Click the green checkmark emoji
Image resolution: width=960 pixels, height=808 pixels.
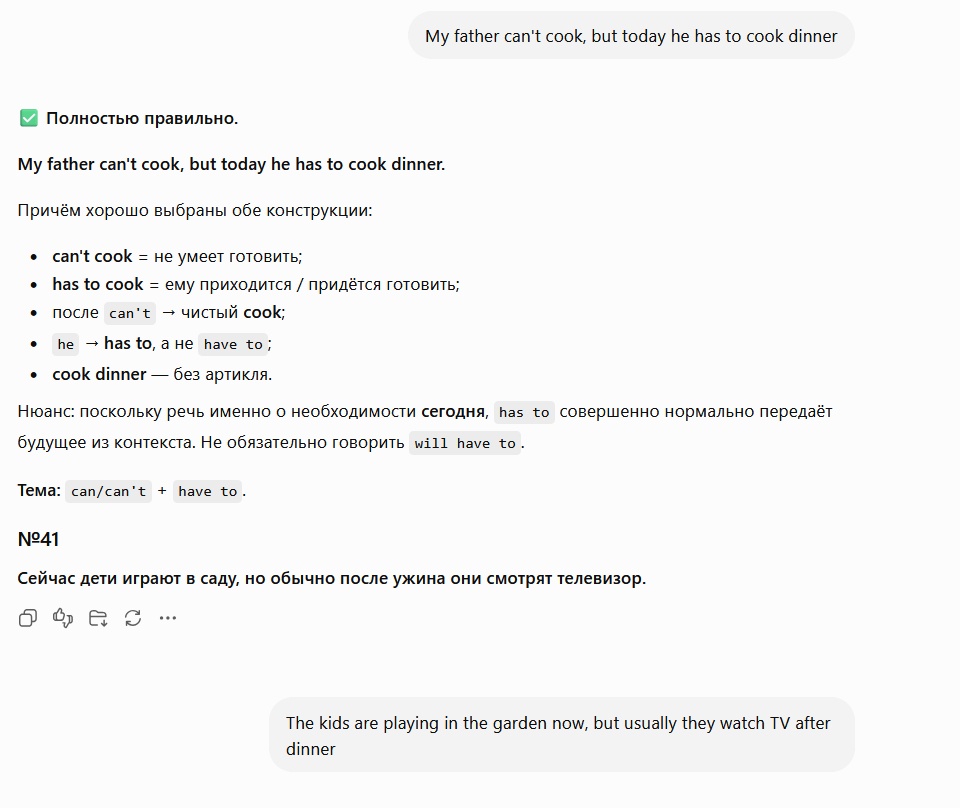29,118
